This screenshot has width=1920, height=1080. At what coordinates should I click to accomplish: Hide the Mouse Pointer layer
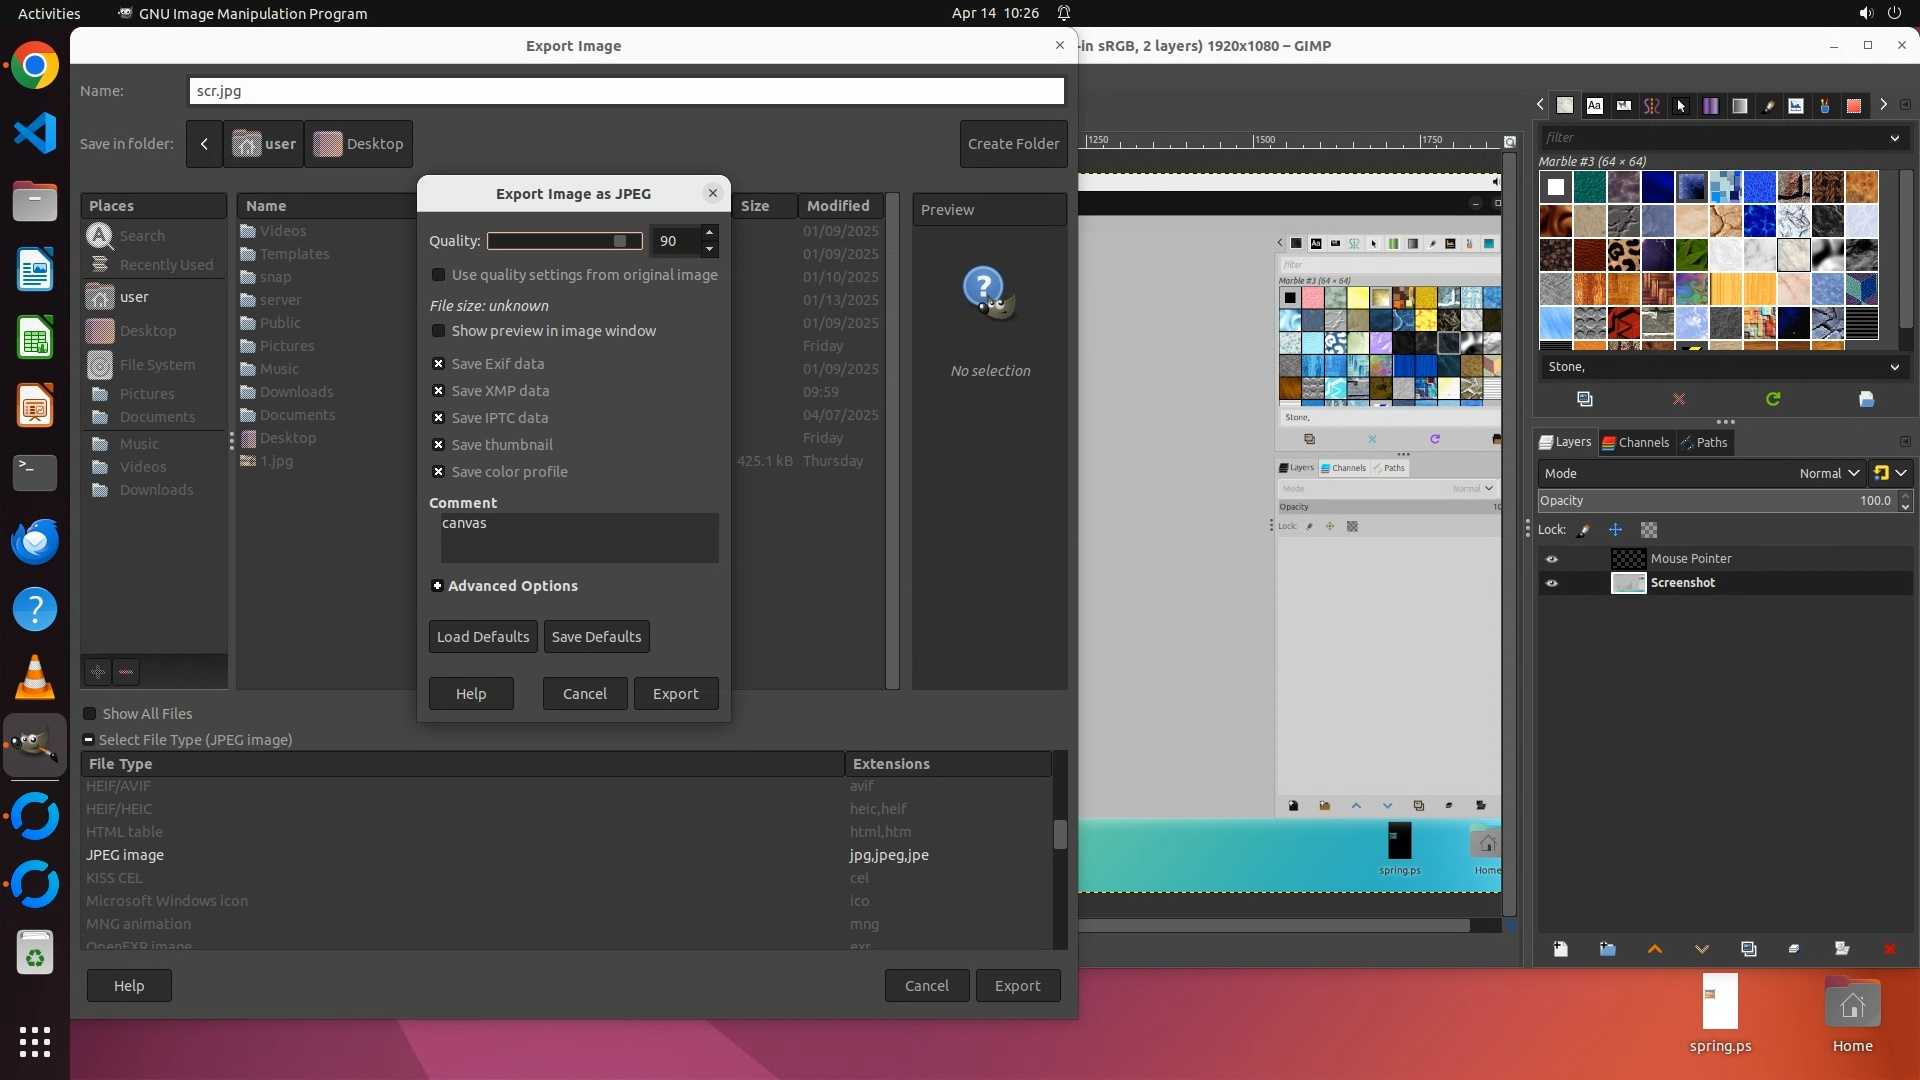coord(1552,559)
